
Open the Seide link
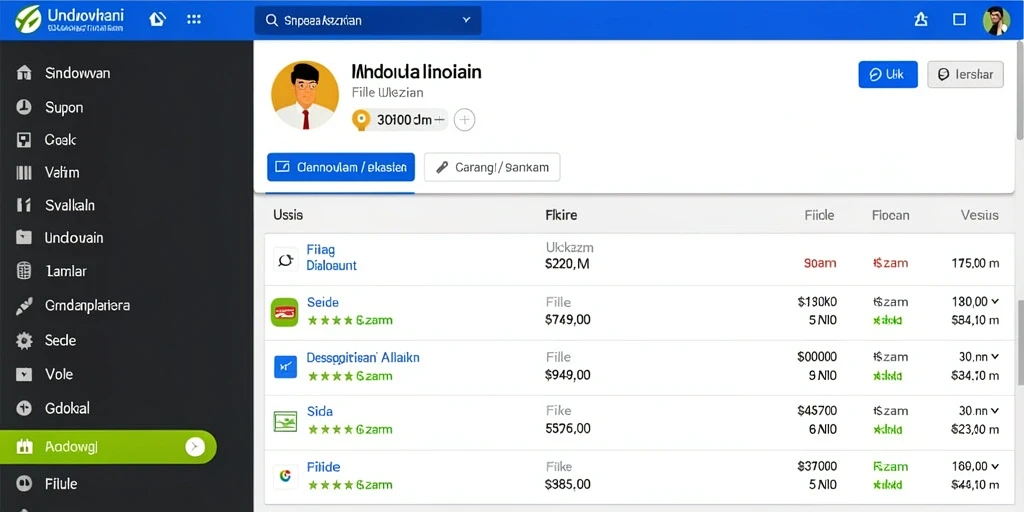(323, 302)
